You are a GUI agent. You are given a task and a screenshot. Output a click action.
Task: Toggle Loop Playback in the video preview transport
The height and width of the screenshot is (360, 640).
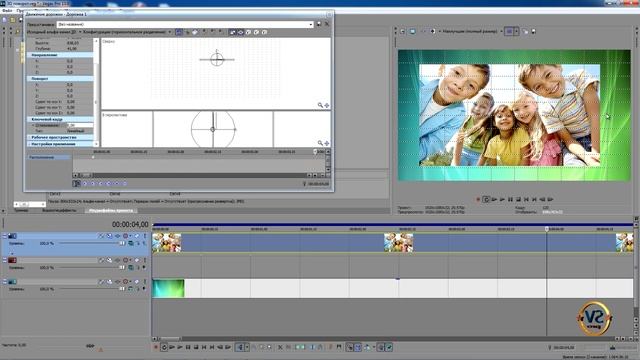486,200
